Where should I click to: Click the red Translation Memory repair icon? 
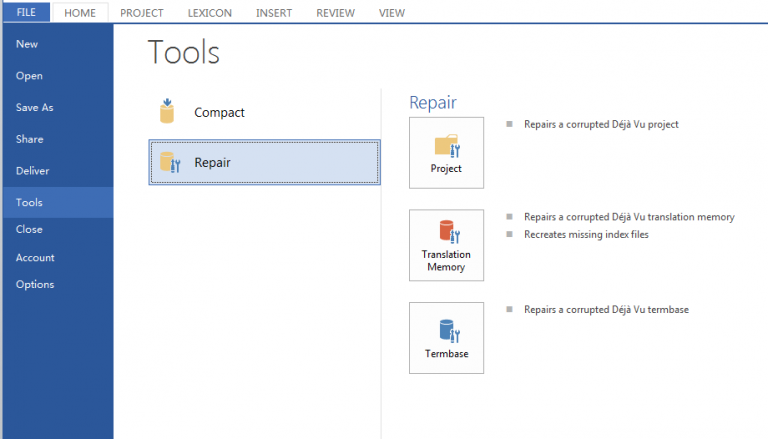[446, 234]
